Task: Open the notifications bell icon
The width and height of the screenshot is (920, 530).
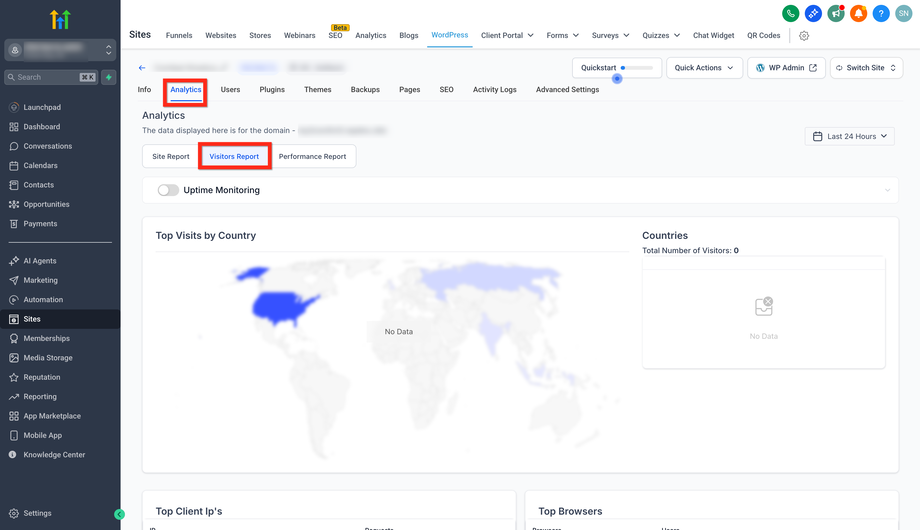Action: click(x=858, y=14)
